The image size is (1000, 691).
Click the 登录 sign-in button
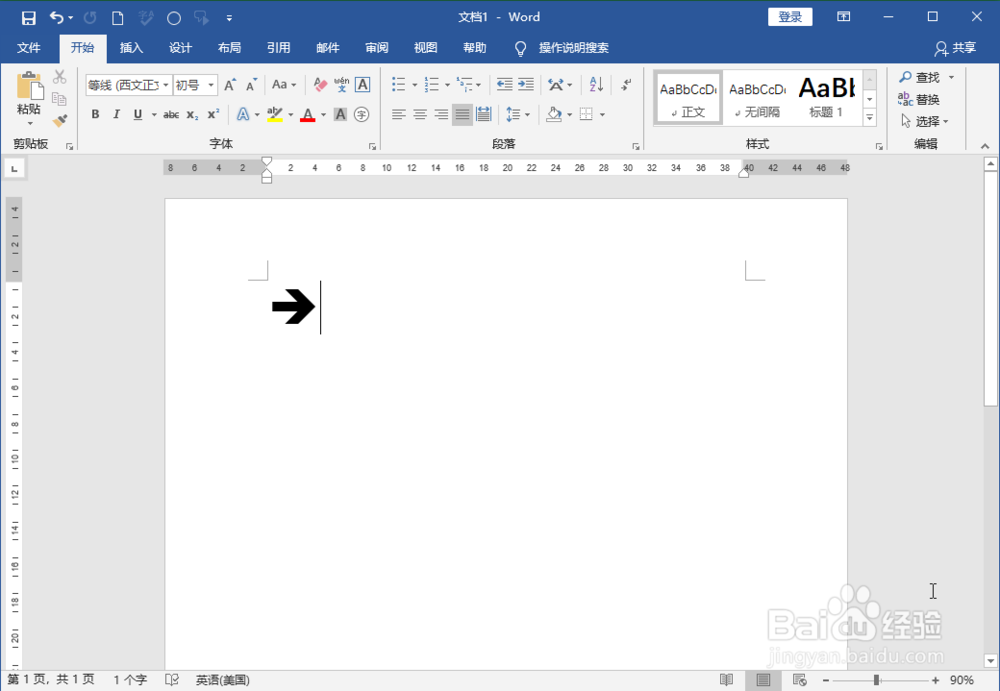[789, 16]
